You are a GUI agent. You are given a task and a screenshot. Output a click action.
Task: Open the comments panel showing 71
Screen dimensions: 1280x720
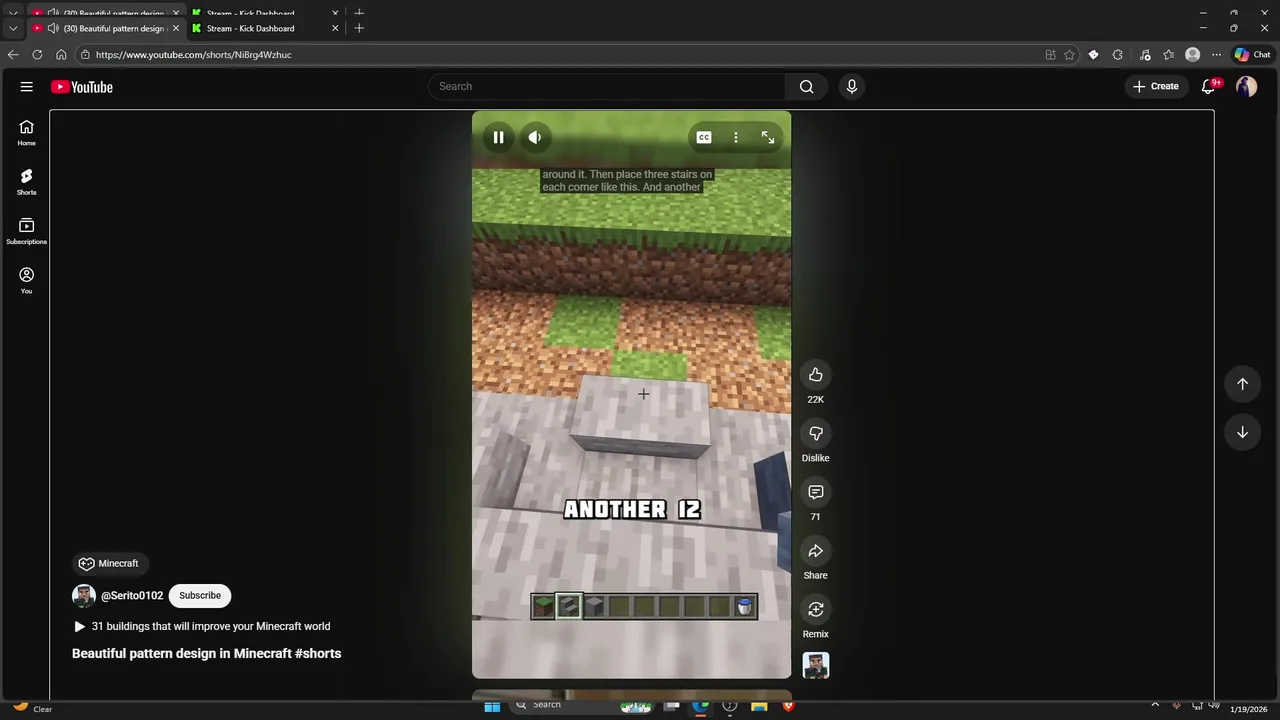816,492
